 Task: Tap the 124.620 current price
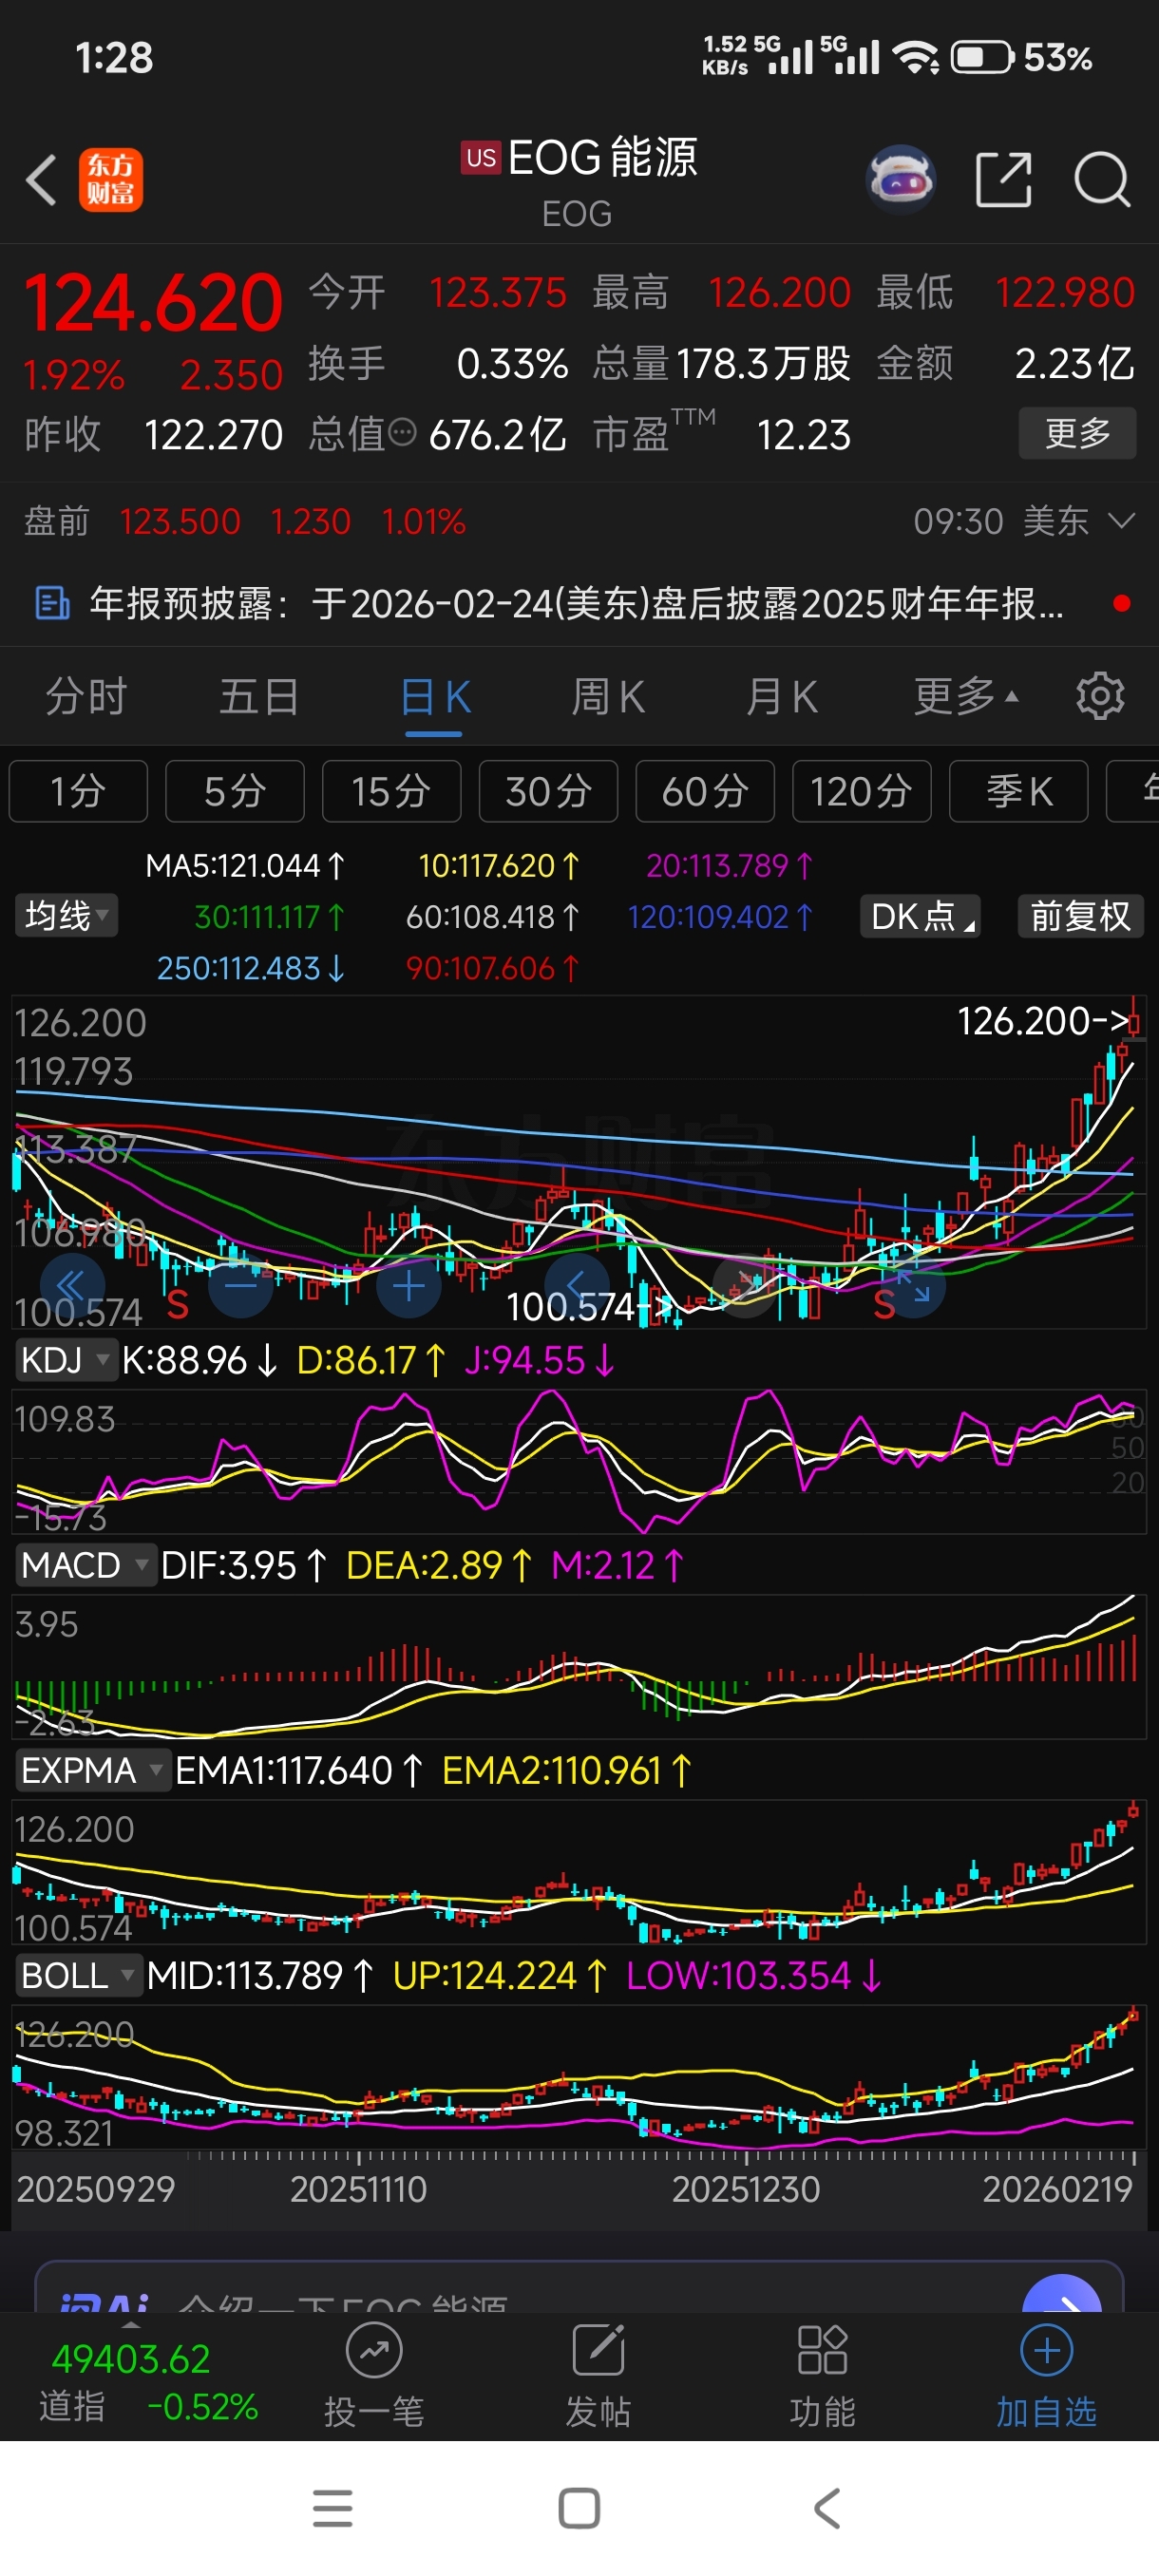tap(153, 302)
